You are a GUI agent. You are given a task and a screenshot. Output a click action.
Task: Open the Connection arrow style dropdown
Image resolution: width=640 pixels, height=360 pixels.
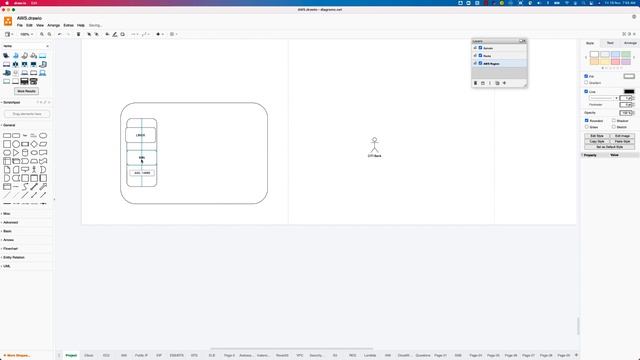[134, 34]
